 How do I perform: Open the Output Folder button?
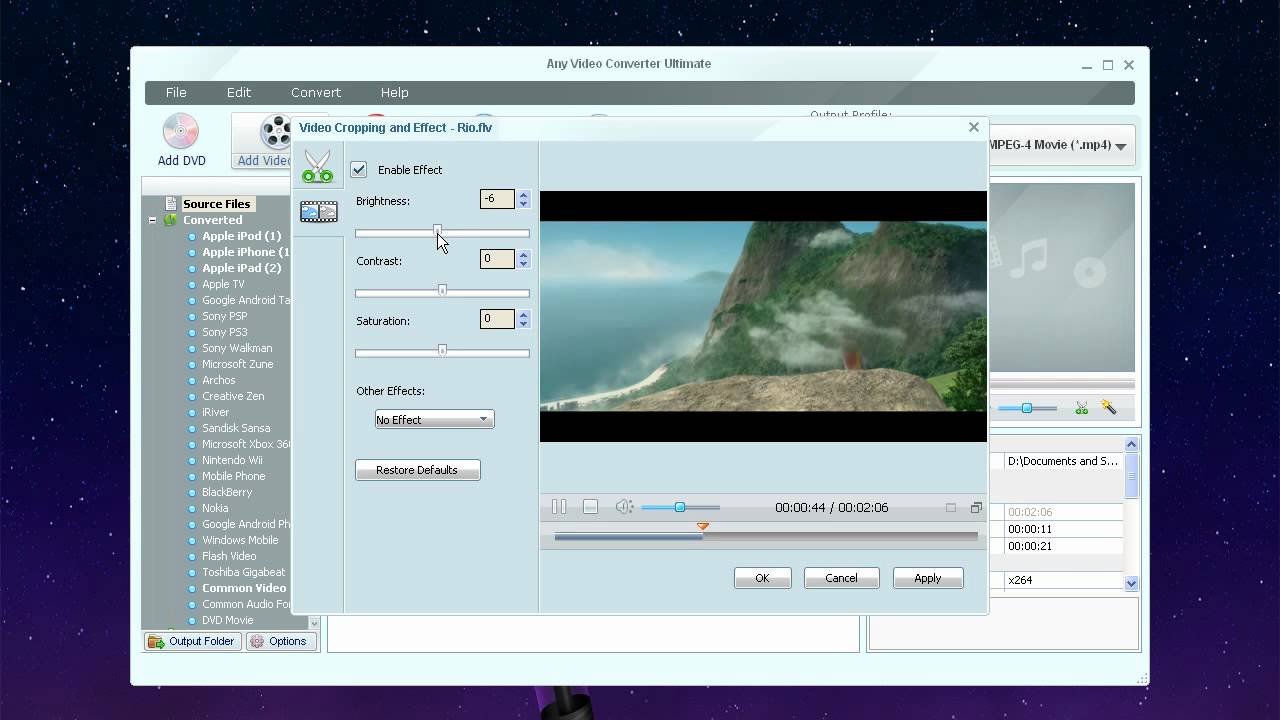(x=193, y=641)
